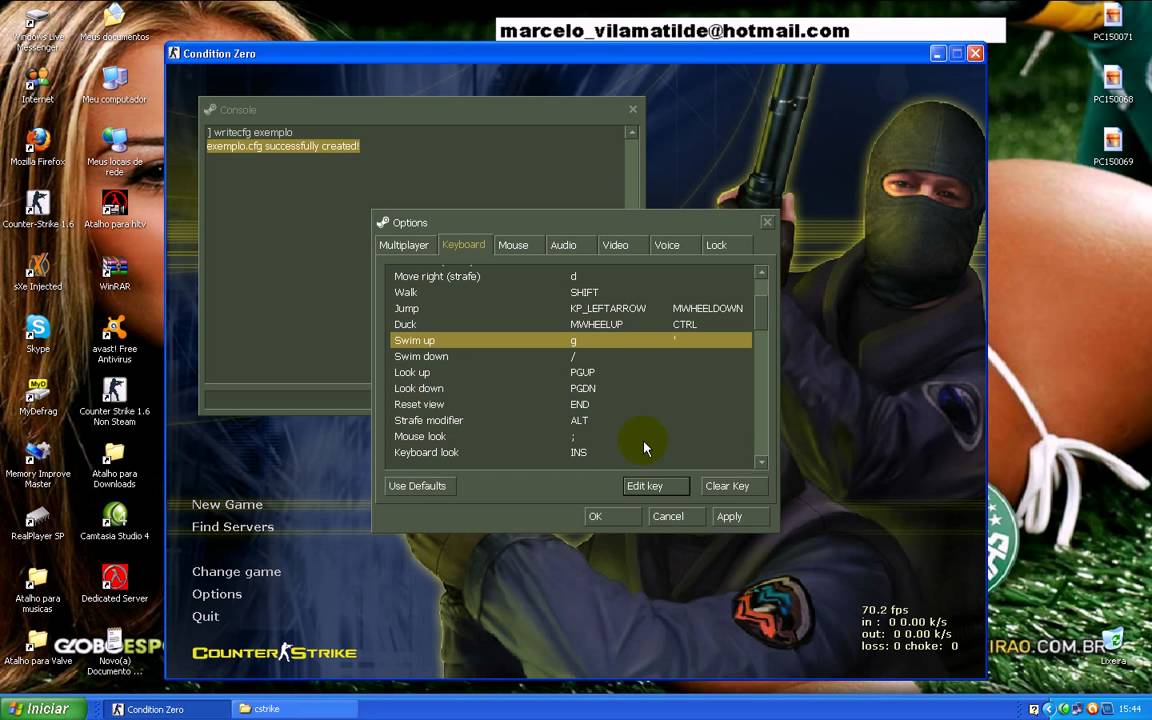The image size is (1152, 720).
Task: Open Camtasia Studio 4 desktop icon
Action: pyautogui.click(x=114, y=522)
